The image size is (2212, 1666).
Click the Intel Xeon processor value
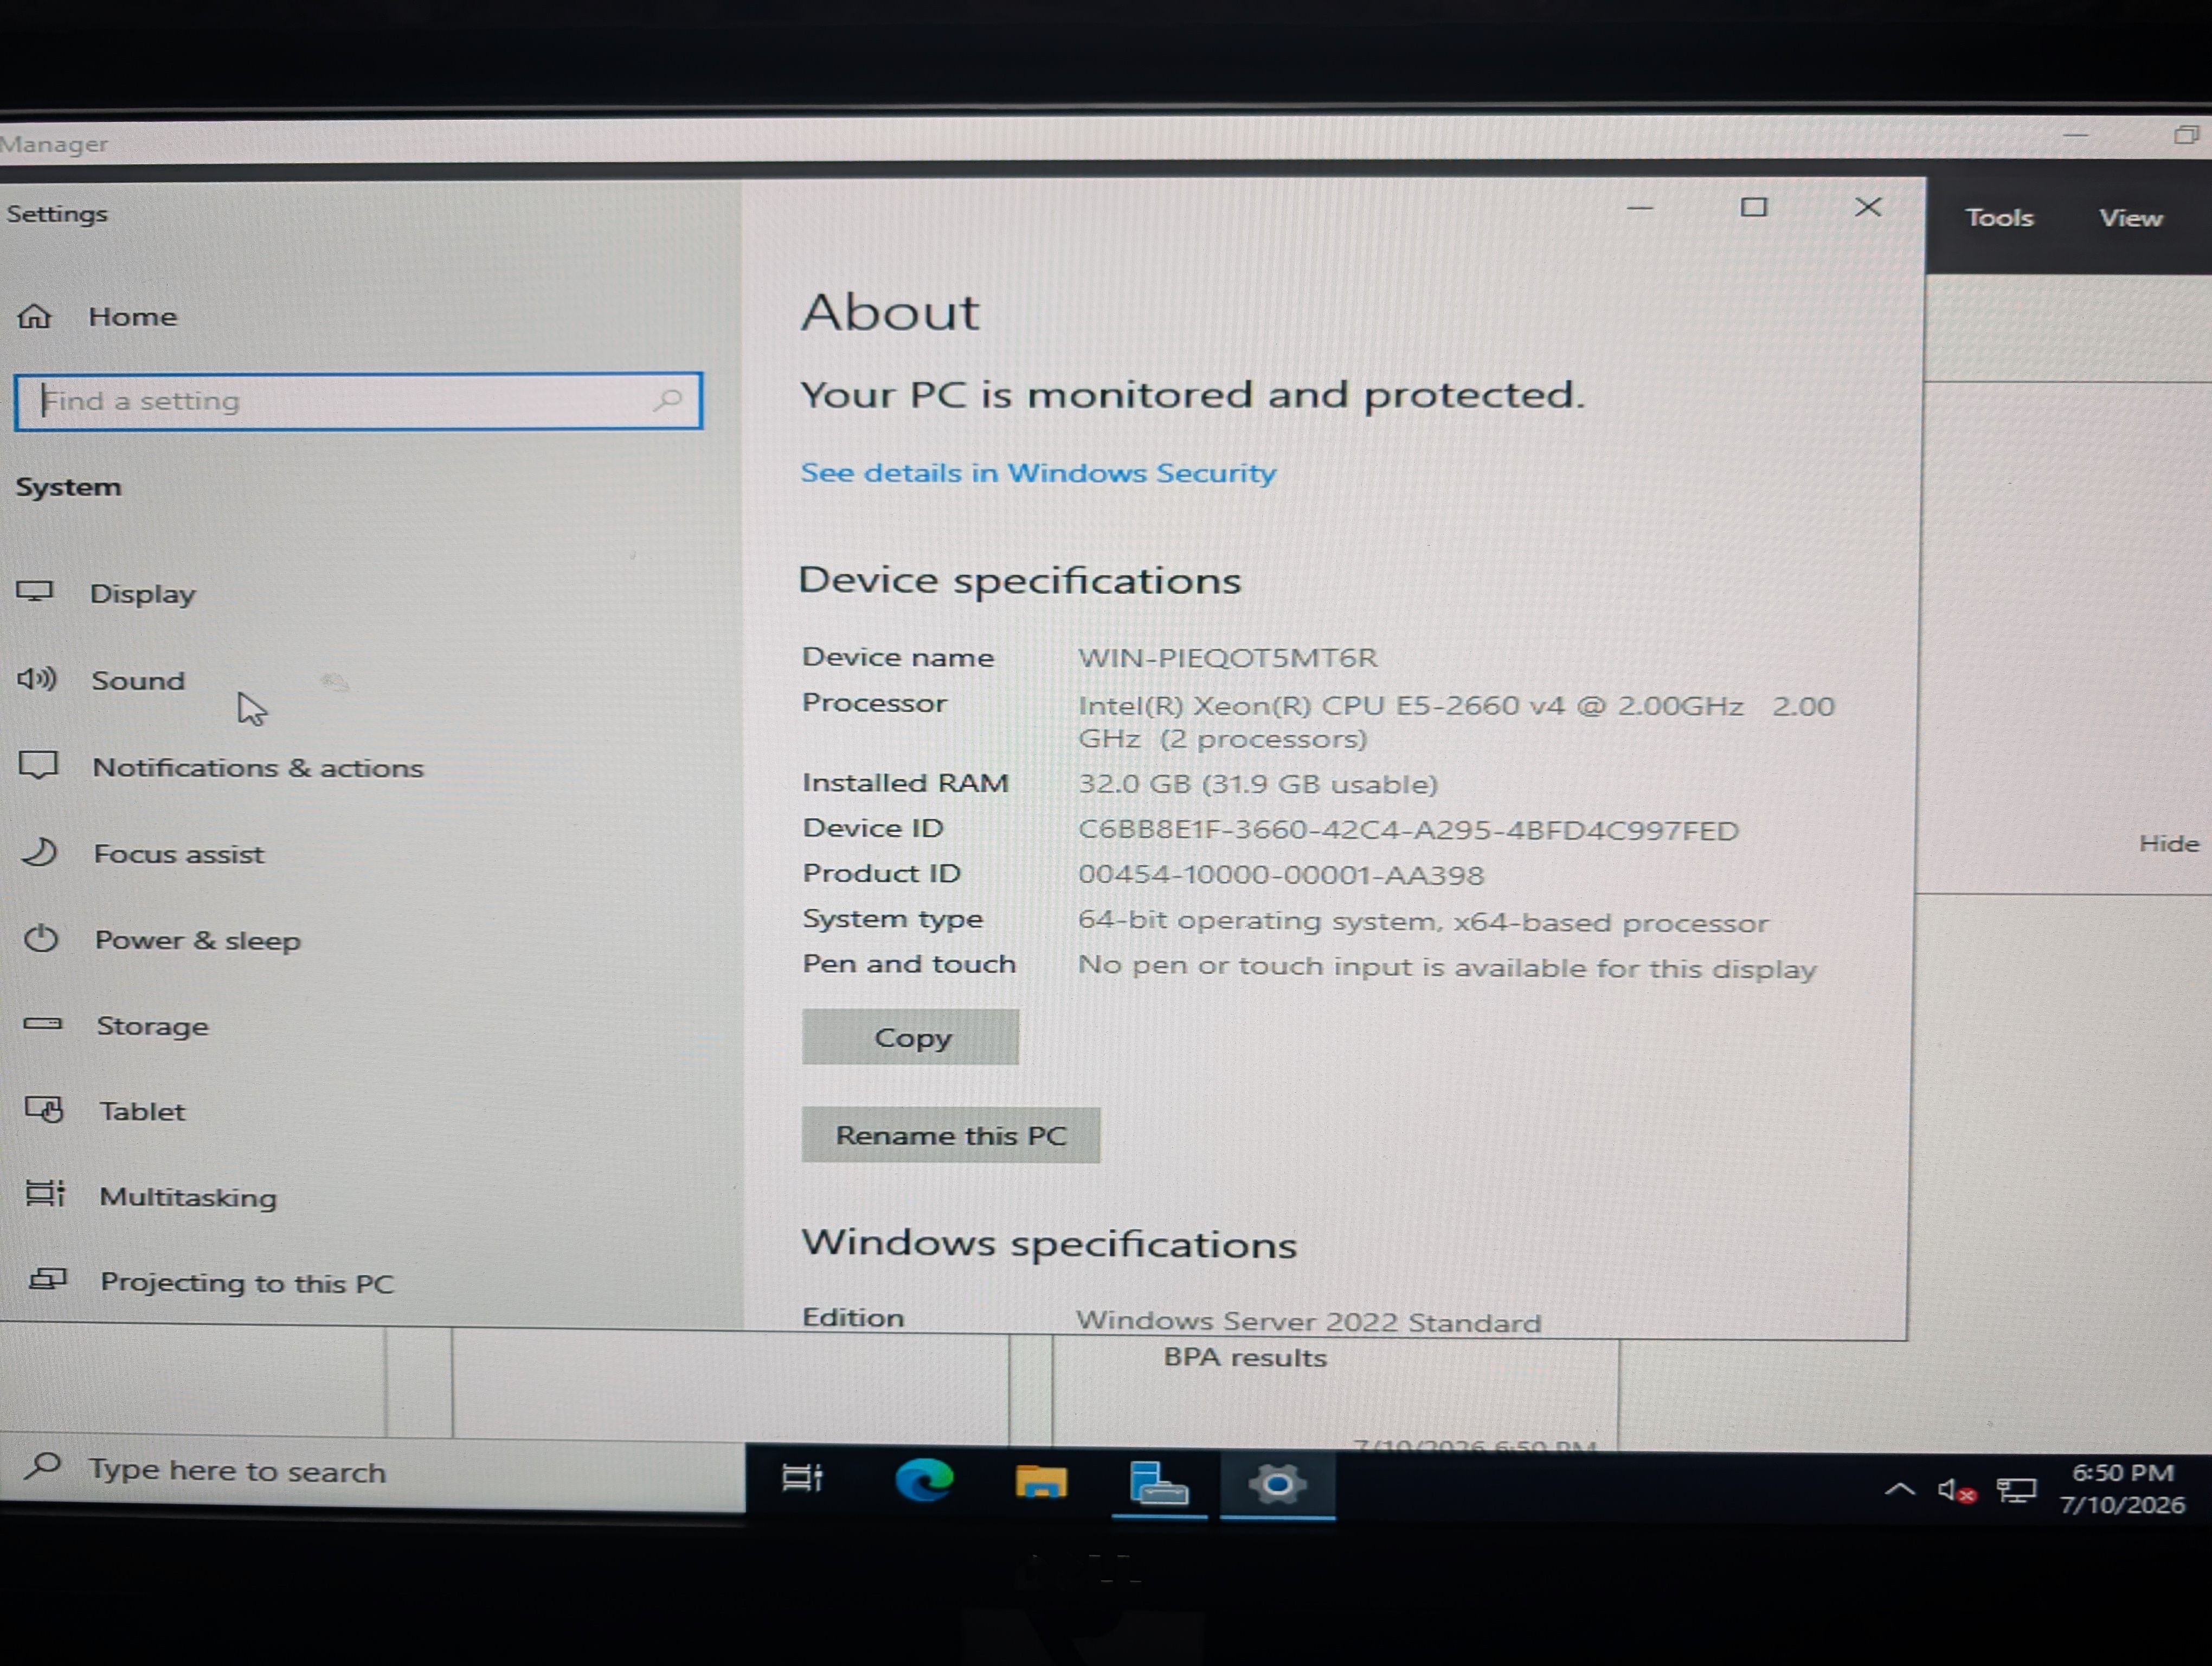pos(1456,722)
